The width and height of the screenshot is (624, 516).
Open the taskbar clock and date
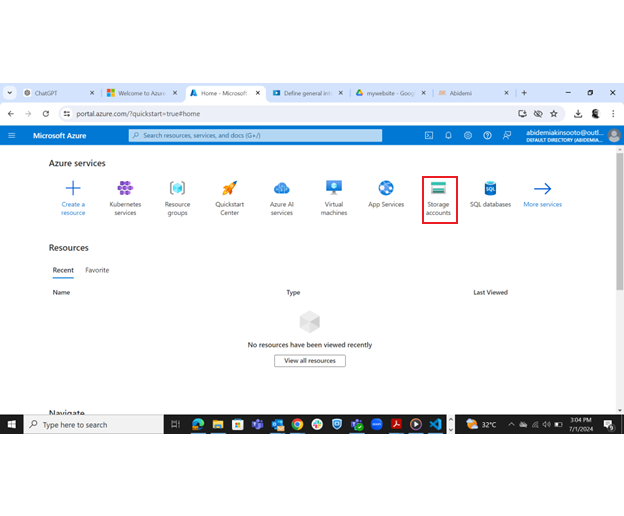[581, 424]
